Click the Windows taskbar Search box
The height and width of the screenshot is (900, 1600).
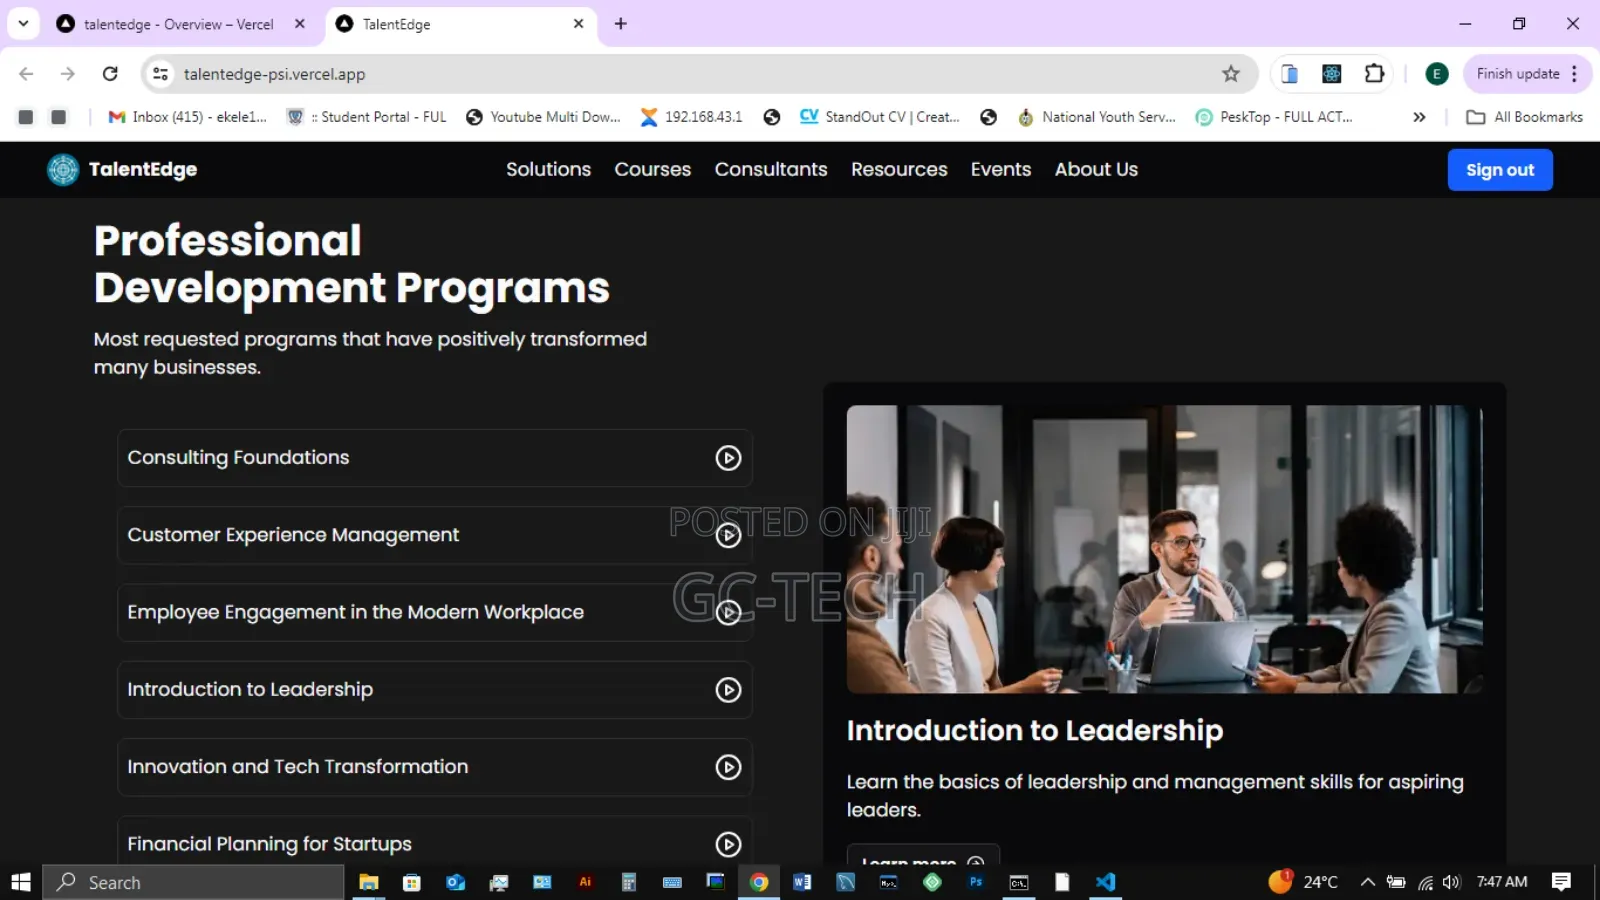(194, 882)
